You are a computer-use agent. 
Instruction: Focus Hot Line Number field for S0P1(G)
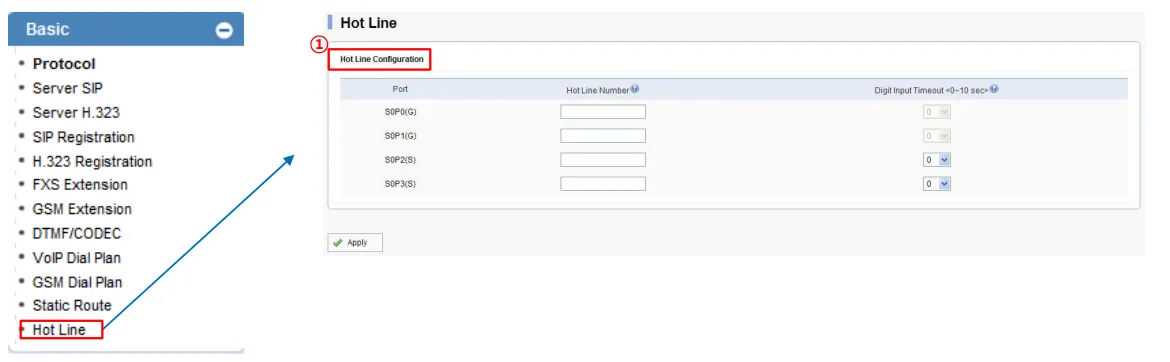pyautogui.click(x=603, y=136)
